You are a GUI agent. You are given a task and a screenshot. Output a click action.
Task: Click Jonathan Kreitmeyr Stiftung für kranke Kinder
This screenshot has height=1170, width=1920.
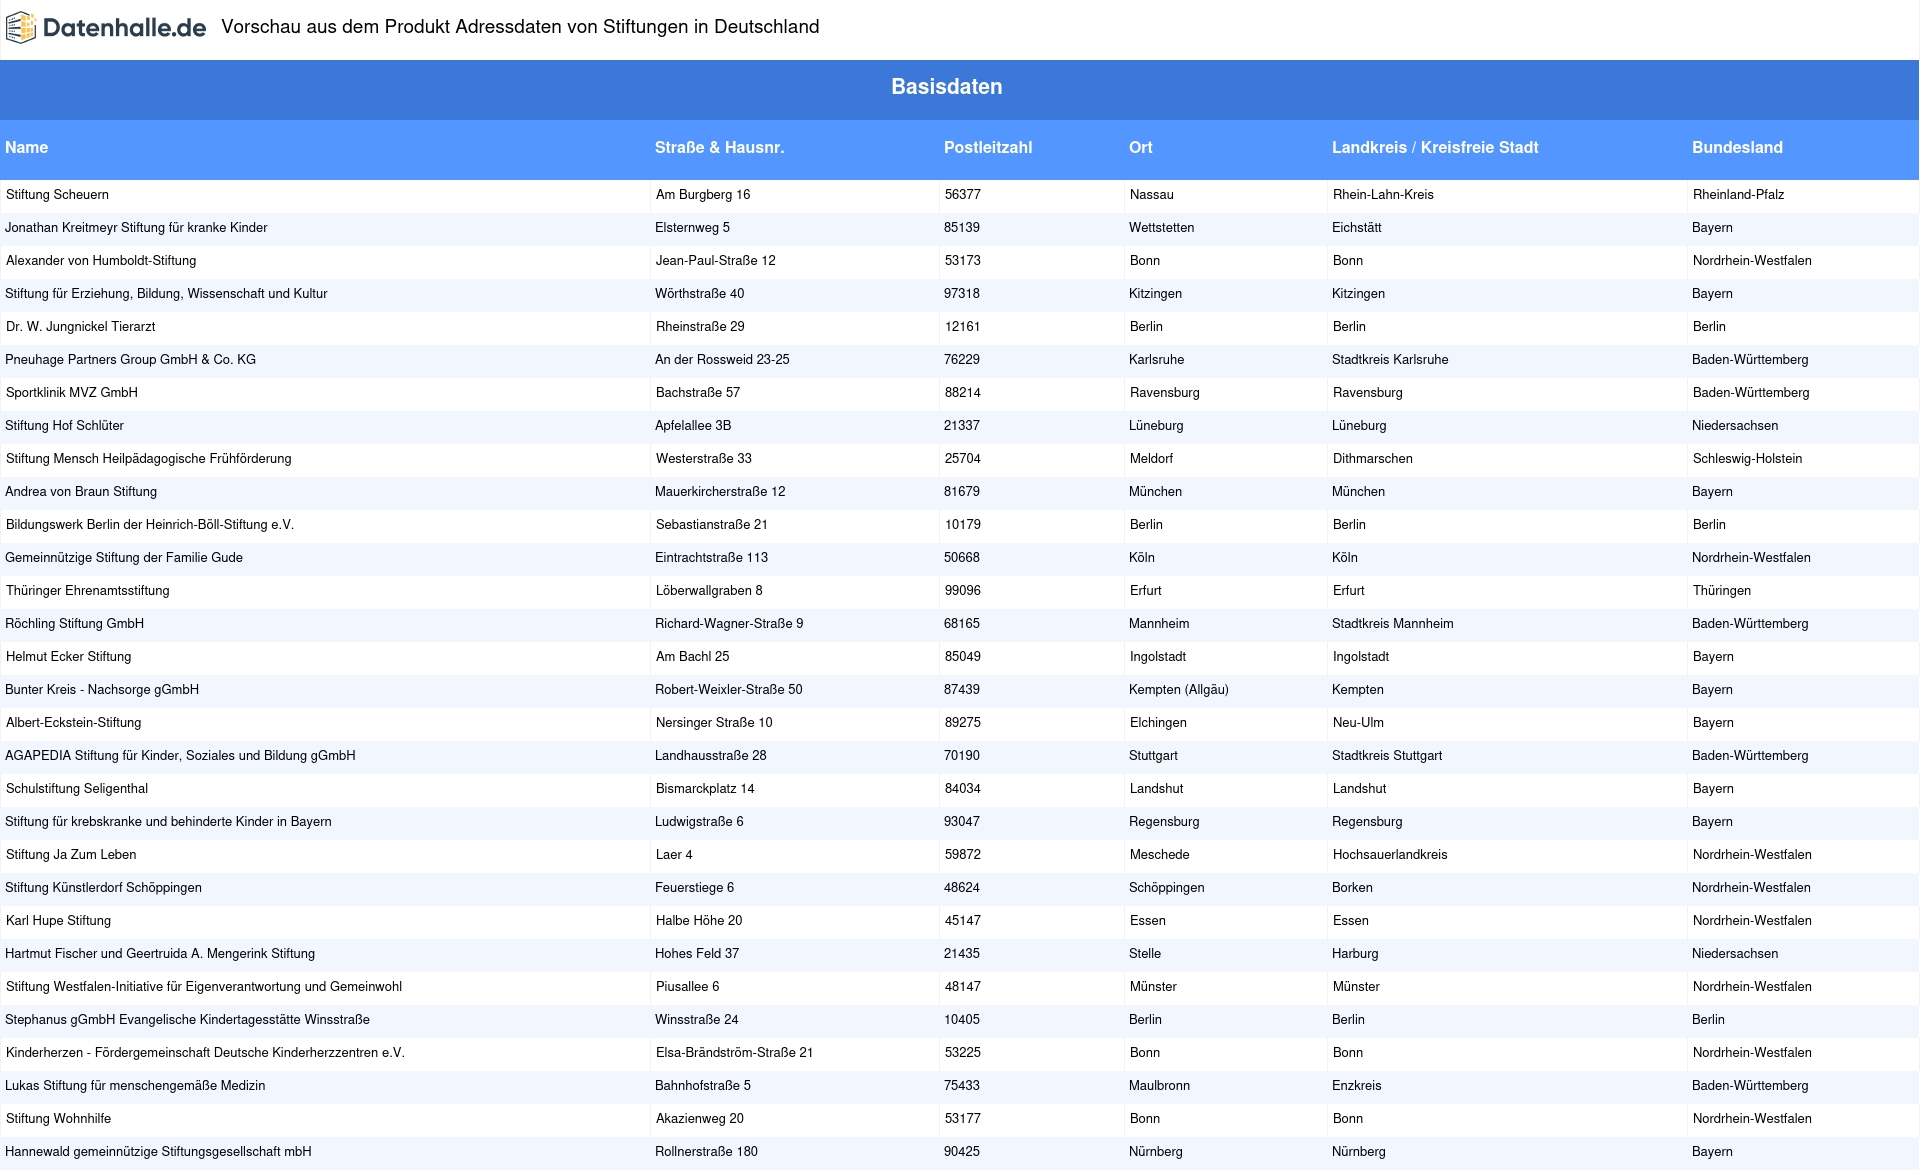coord(136,228)
